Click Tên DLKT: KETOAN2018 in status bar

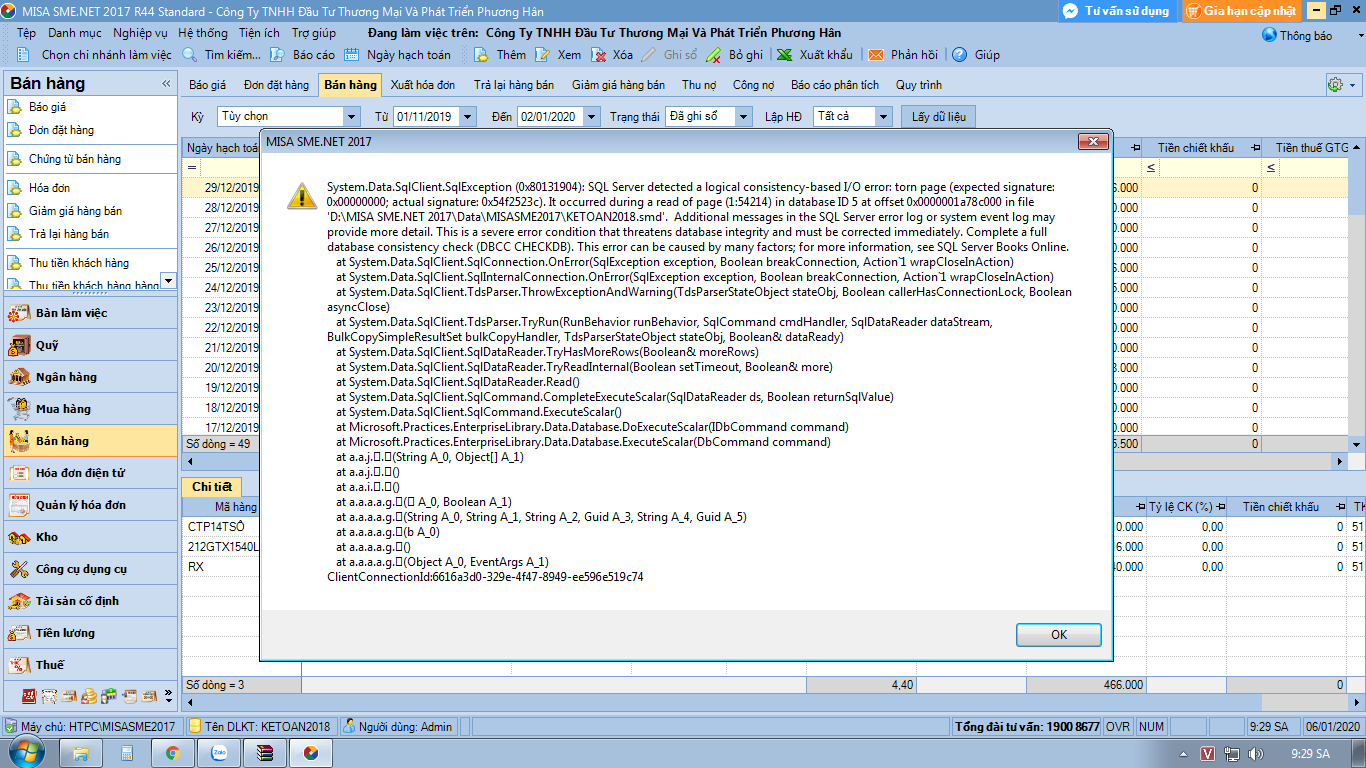coord(260,727)
